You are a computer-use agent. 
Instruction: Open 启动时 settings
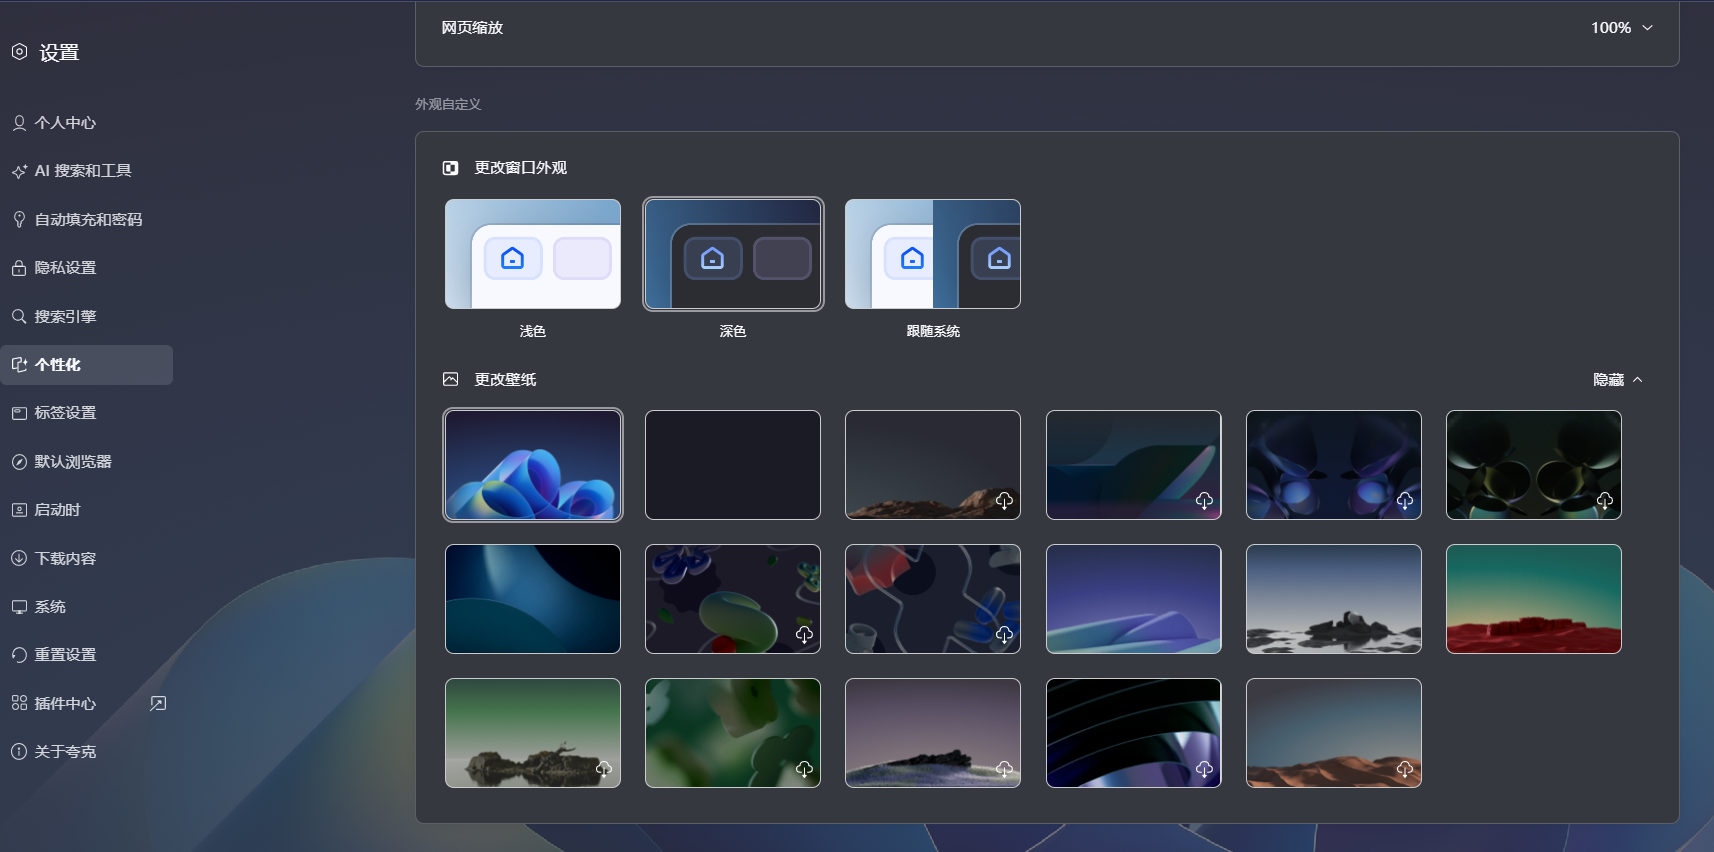coord(87,510)
